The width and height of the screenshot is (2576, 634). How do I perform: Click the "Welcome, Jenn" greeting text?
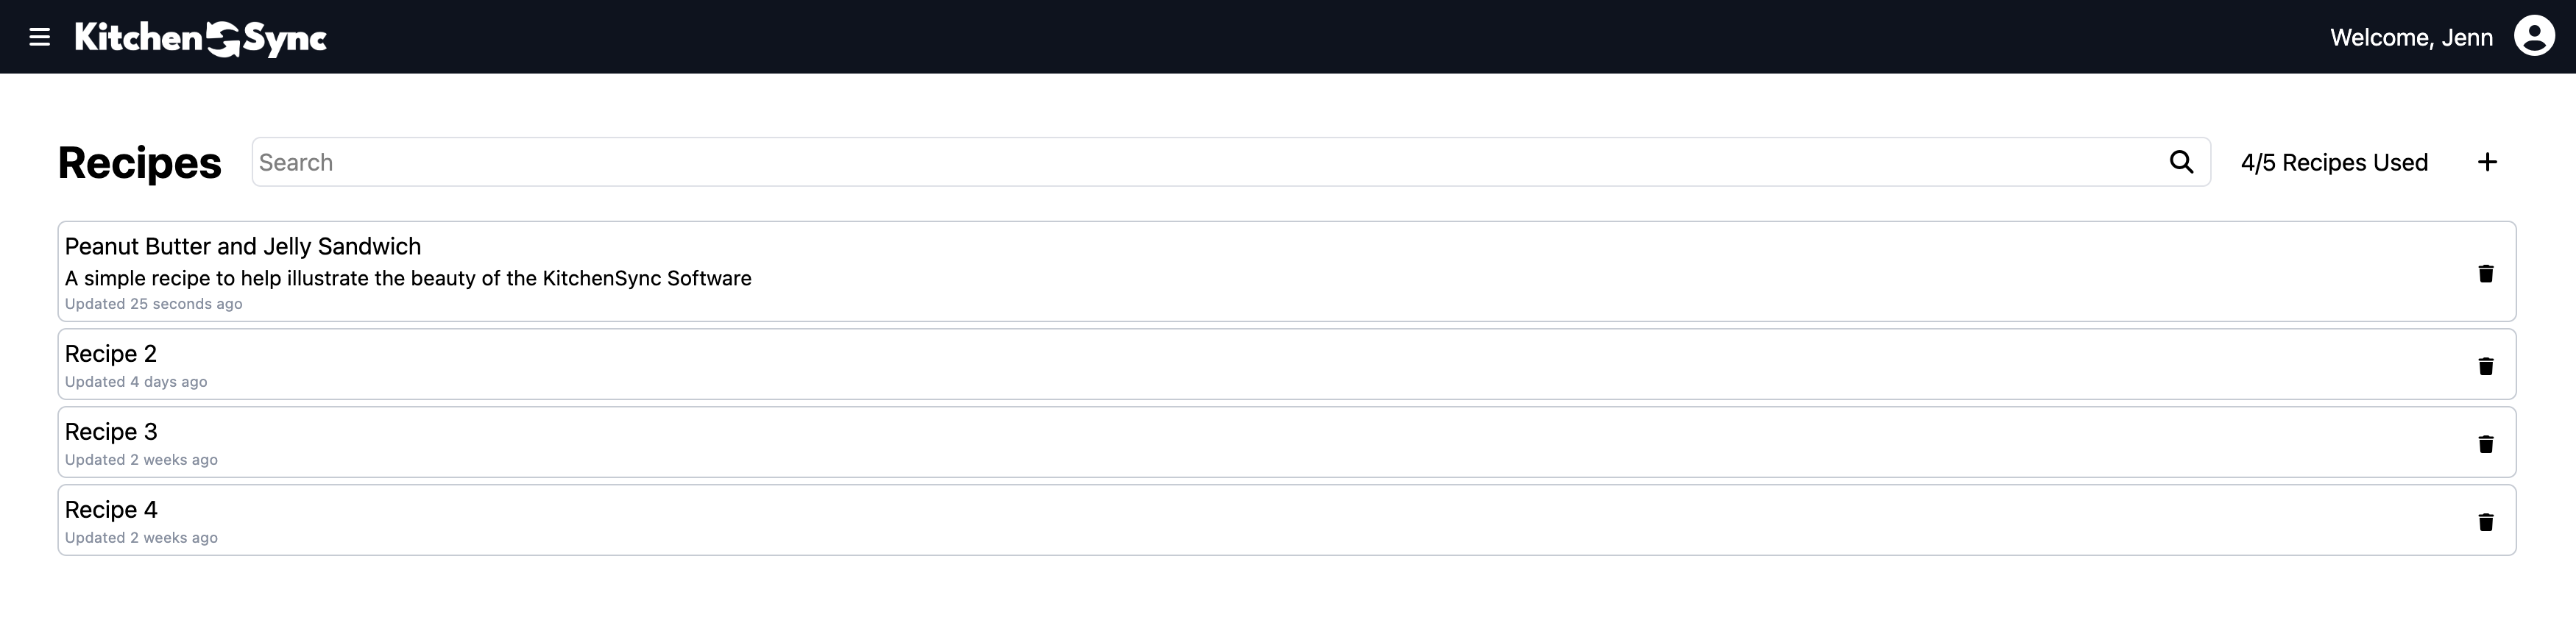pos(2410,38)
